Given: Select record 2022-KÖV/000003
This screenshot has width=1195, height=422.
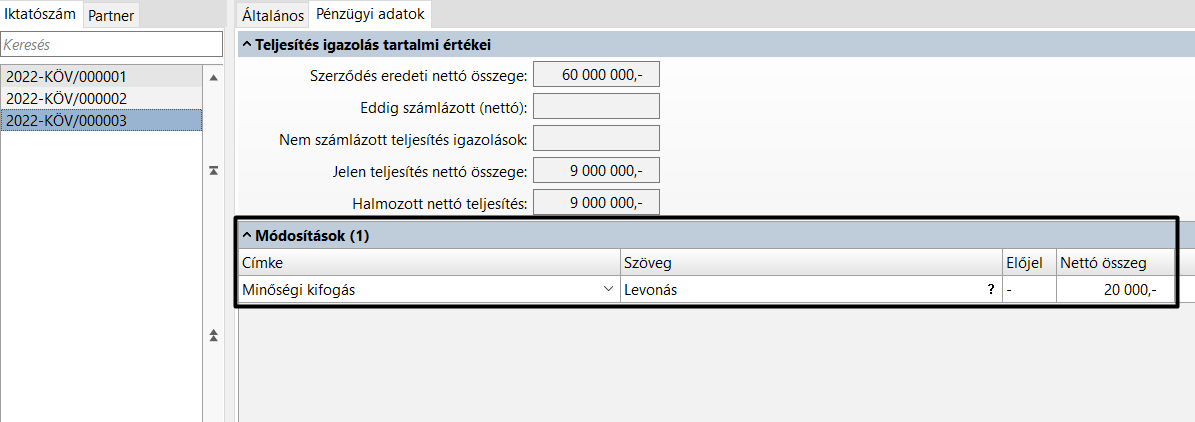Looking at the screenshot, I should (x=67, y=120).
